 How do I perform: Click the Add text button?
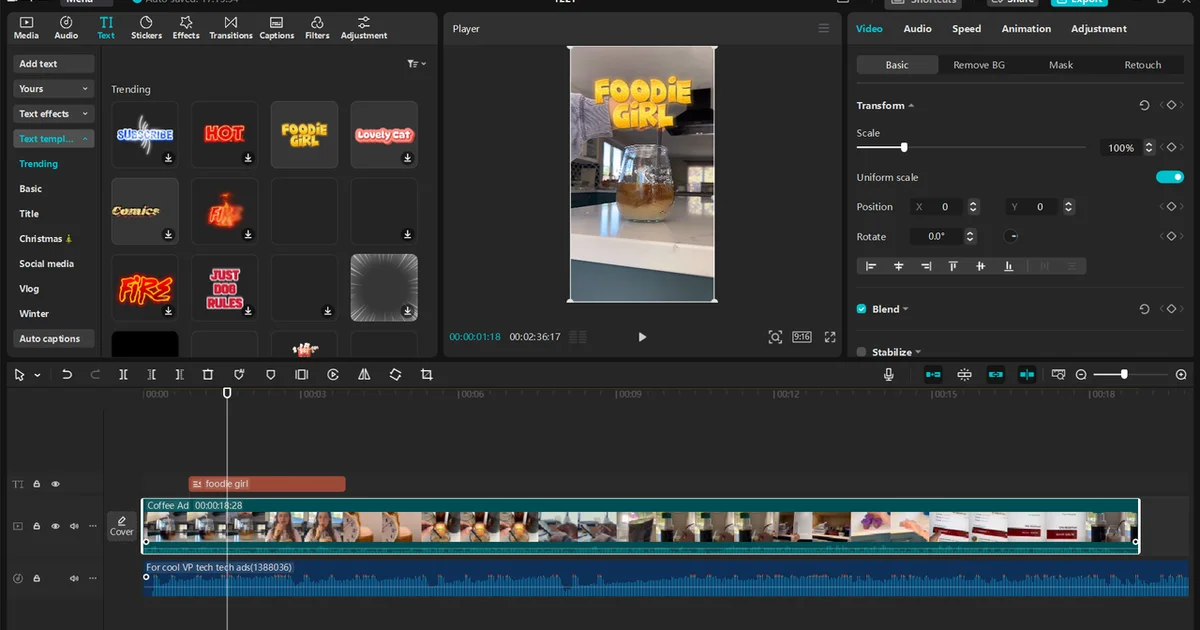pyautogui.click(x=52, y=63)
